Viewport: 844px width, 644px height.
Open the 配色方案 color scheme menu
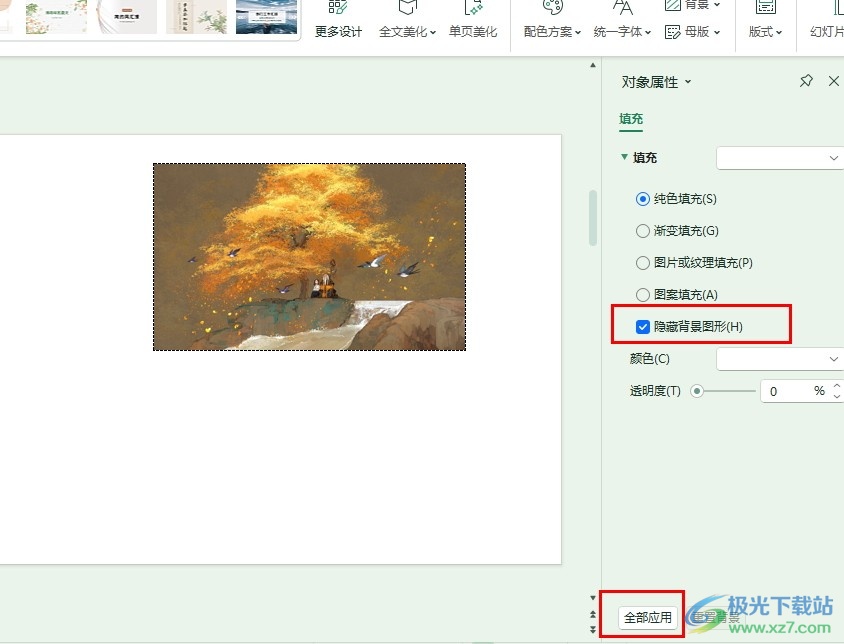[552, 20]
